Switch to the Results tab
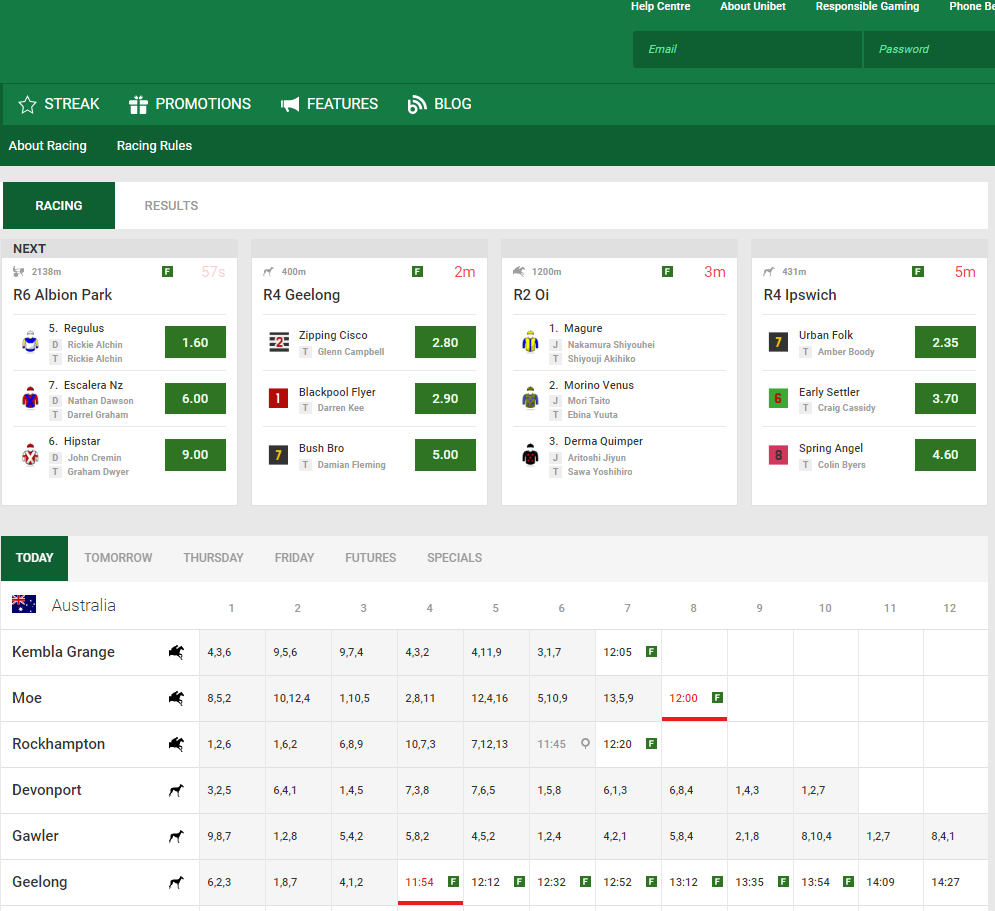Screen dimensions: 995x911 [x=171, y=206]
